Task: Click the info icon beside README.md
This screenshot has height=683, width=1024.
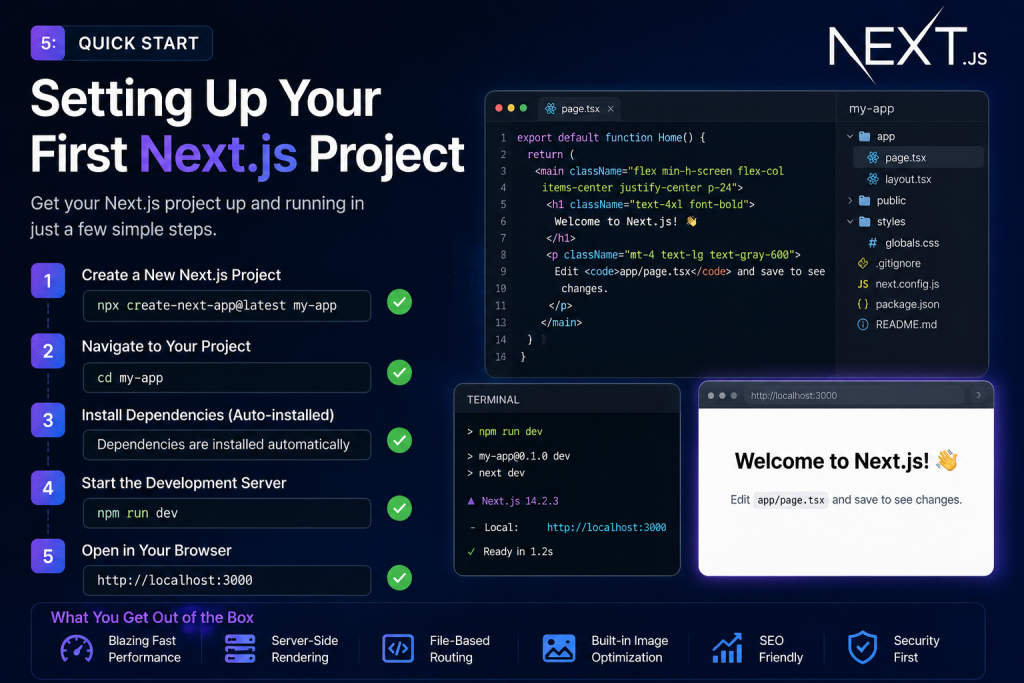Action: [863, 325]
